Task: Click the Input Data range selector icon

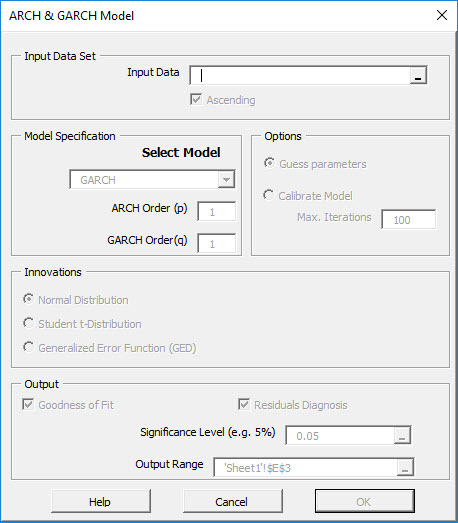Action: [418, 75]
